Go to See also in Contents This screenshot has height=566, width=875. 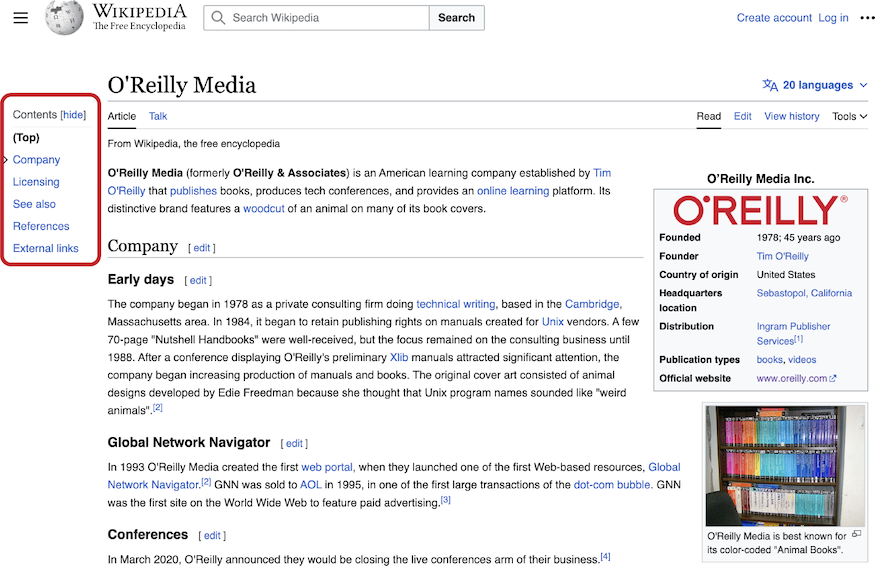point(34,204)
